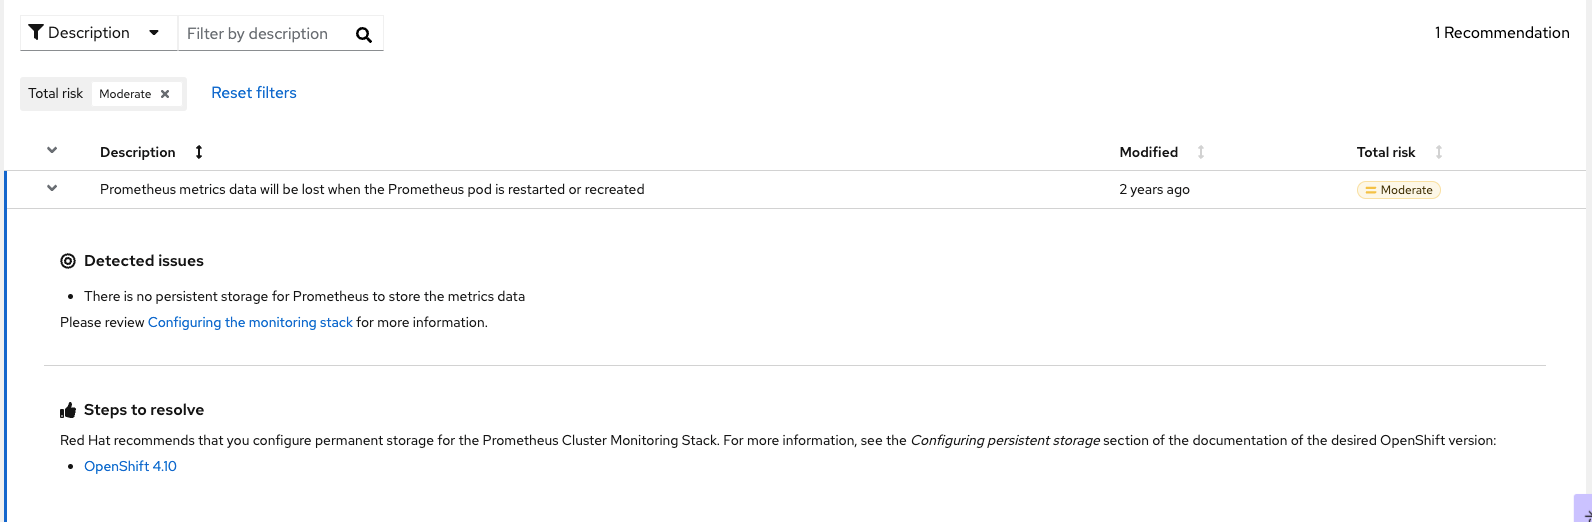Click the Detected issues target icon
Screen dimensions: 1592x522
coord(68,261)
